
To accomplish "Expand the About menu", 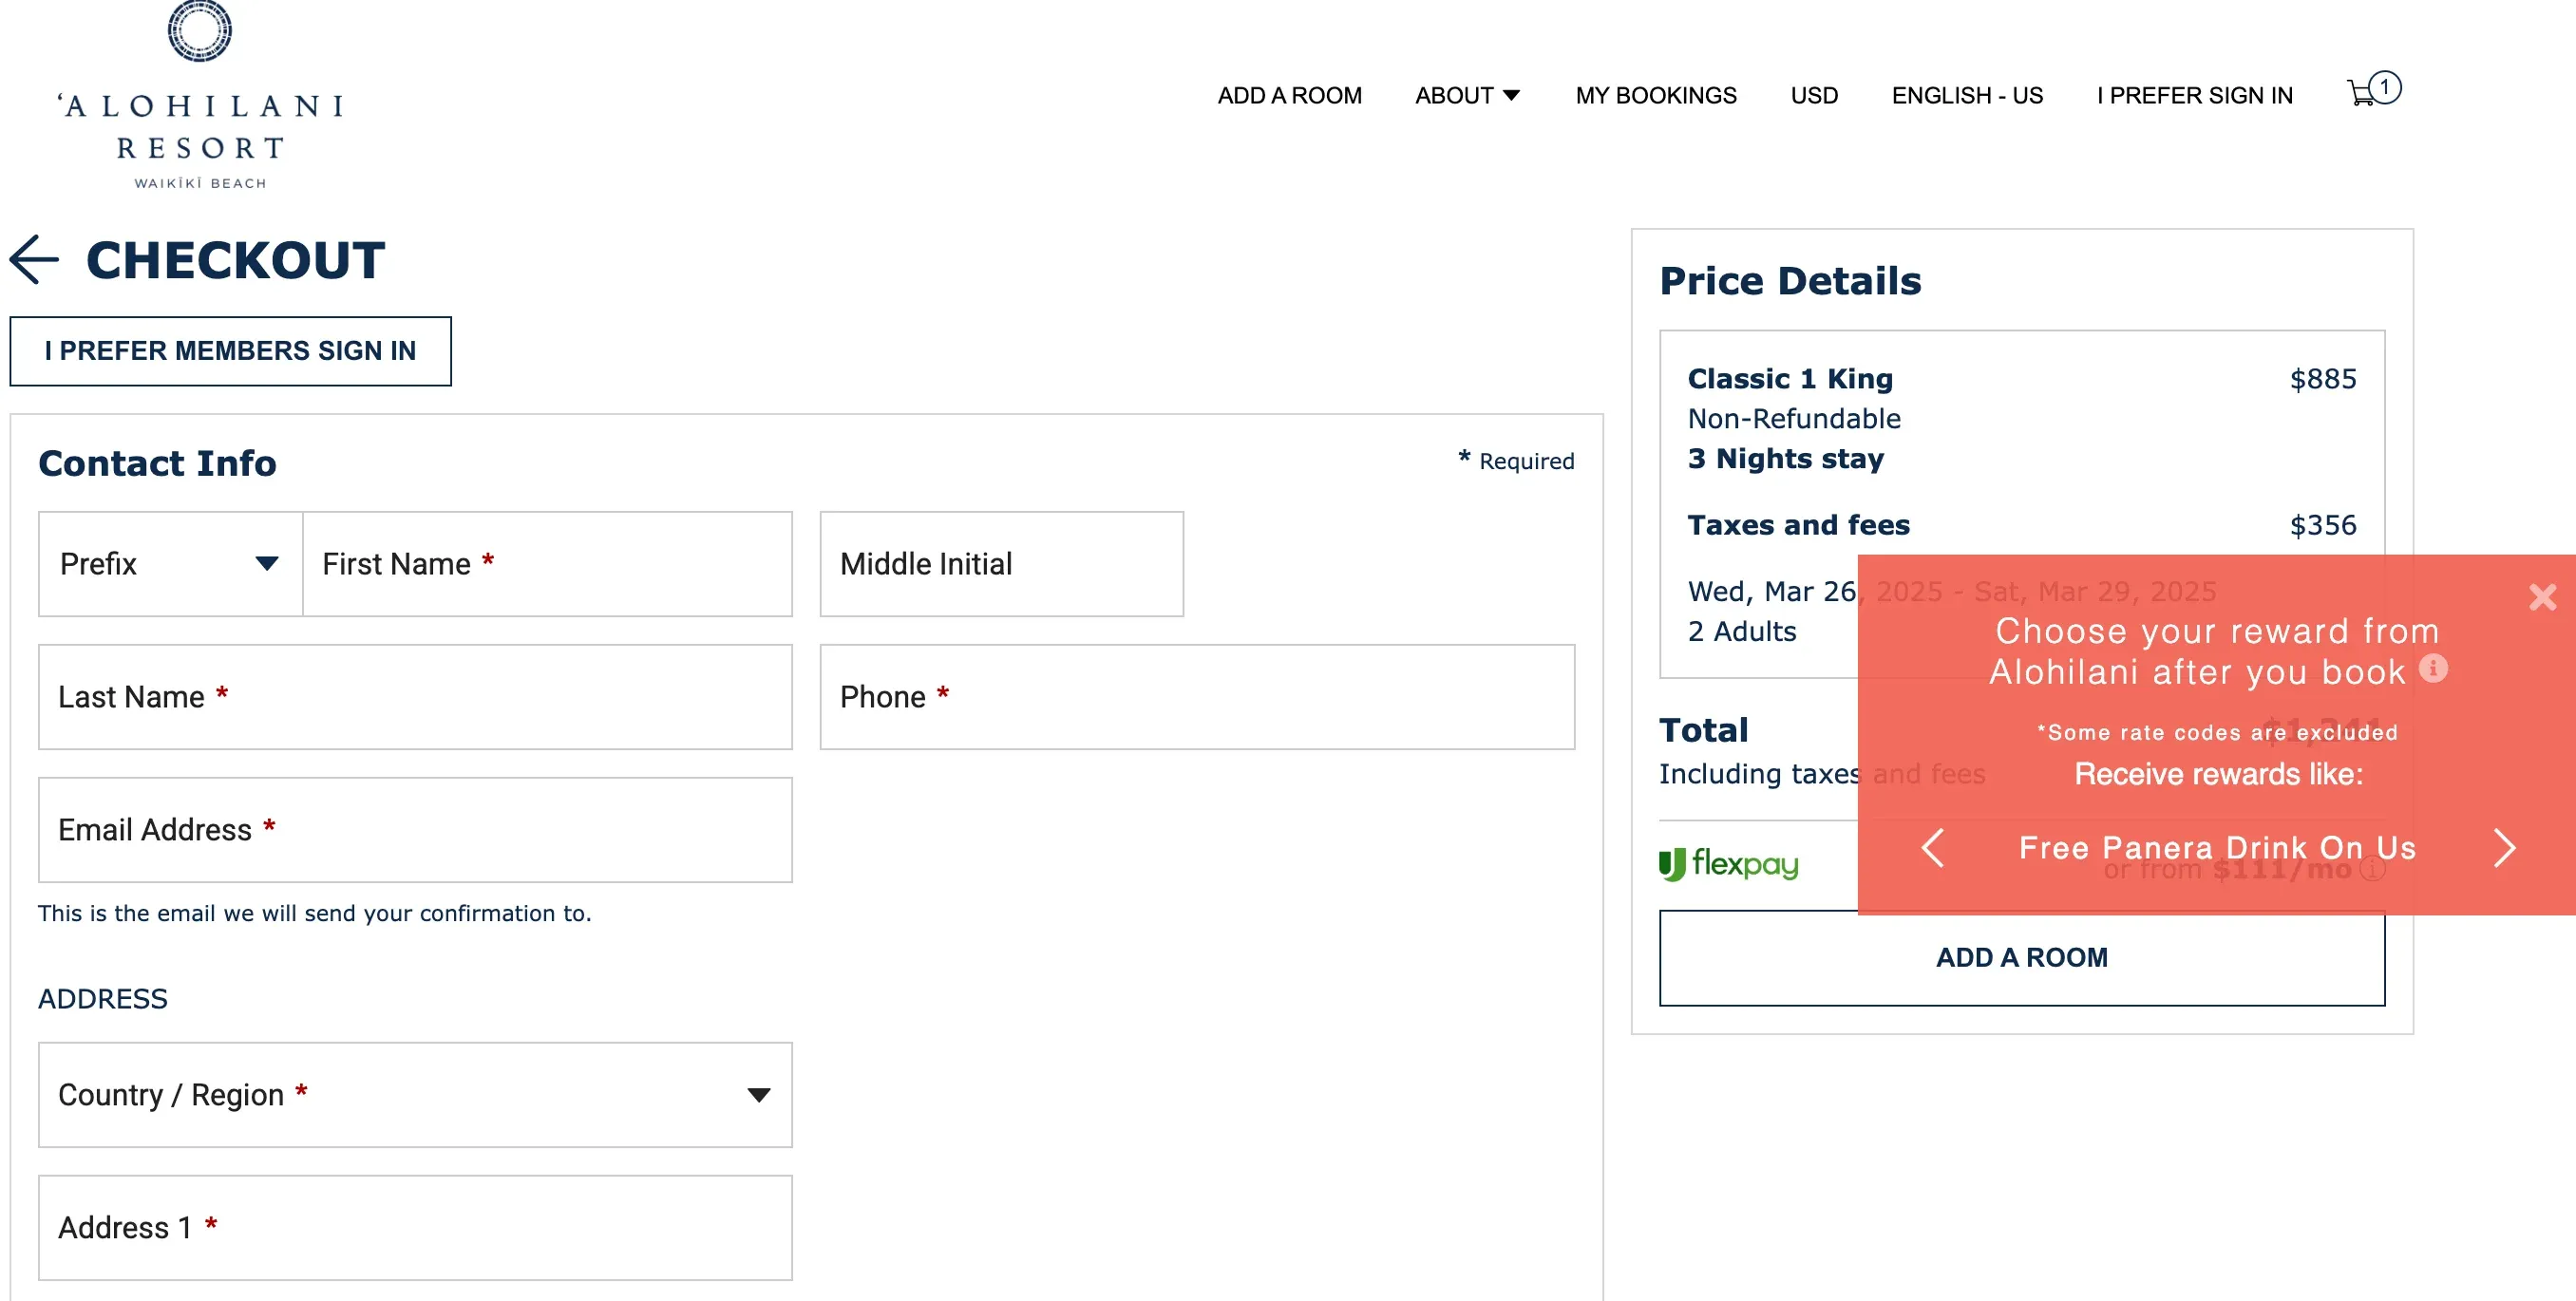I will (1467, 96).
